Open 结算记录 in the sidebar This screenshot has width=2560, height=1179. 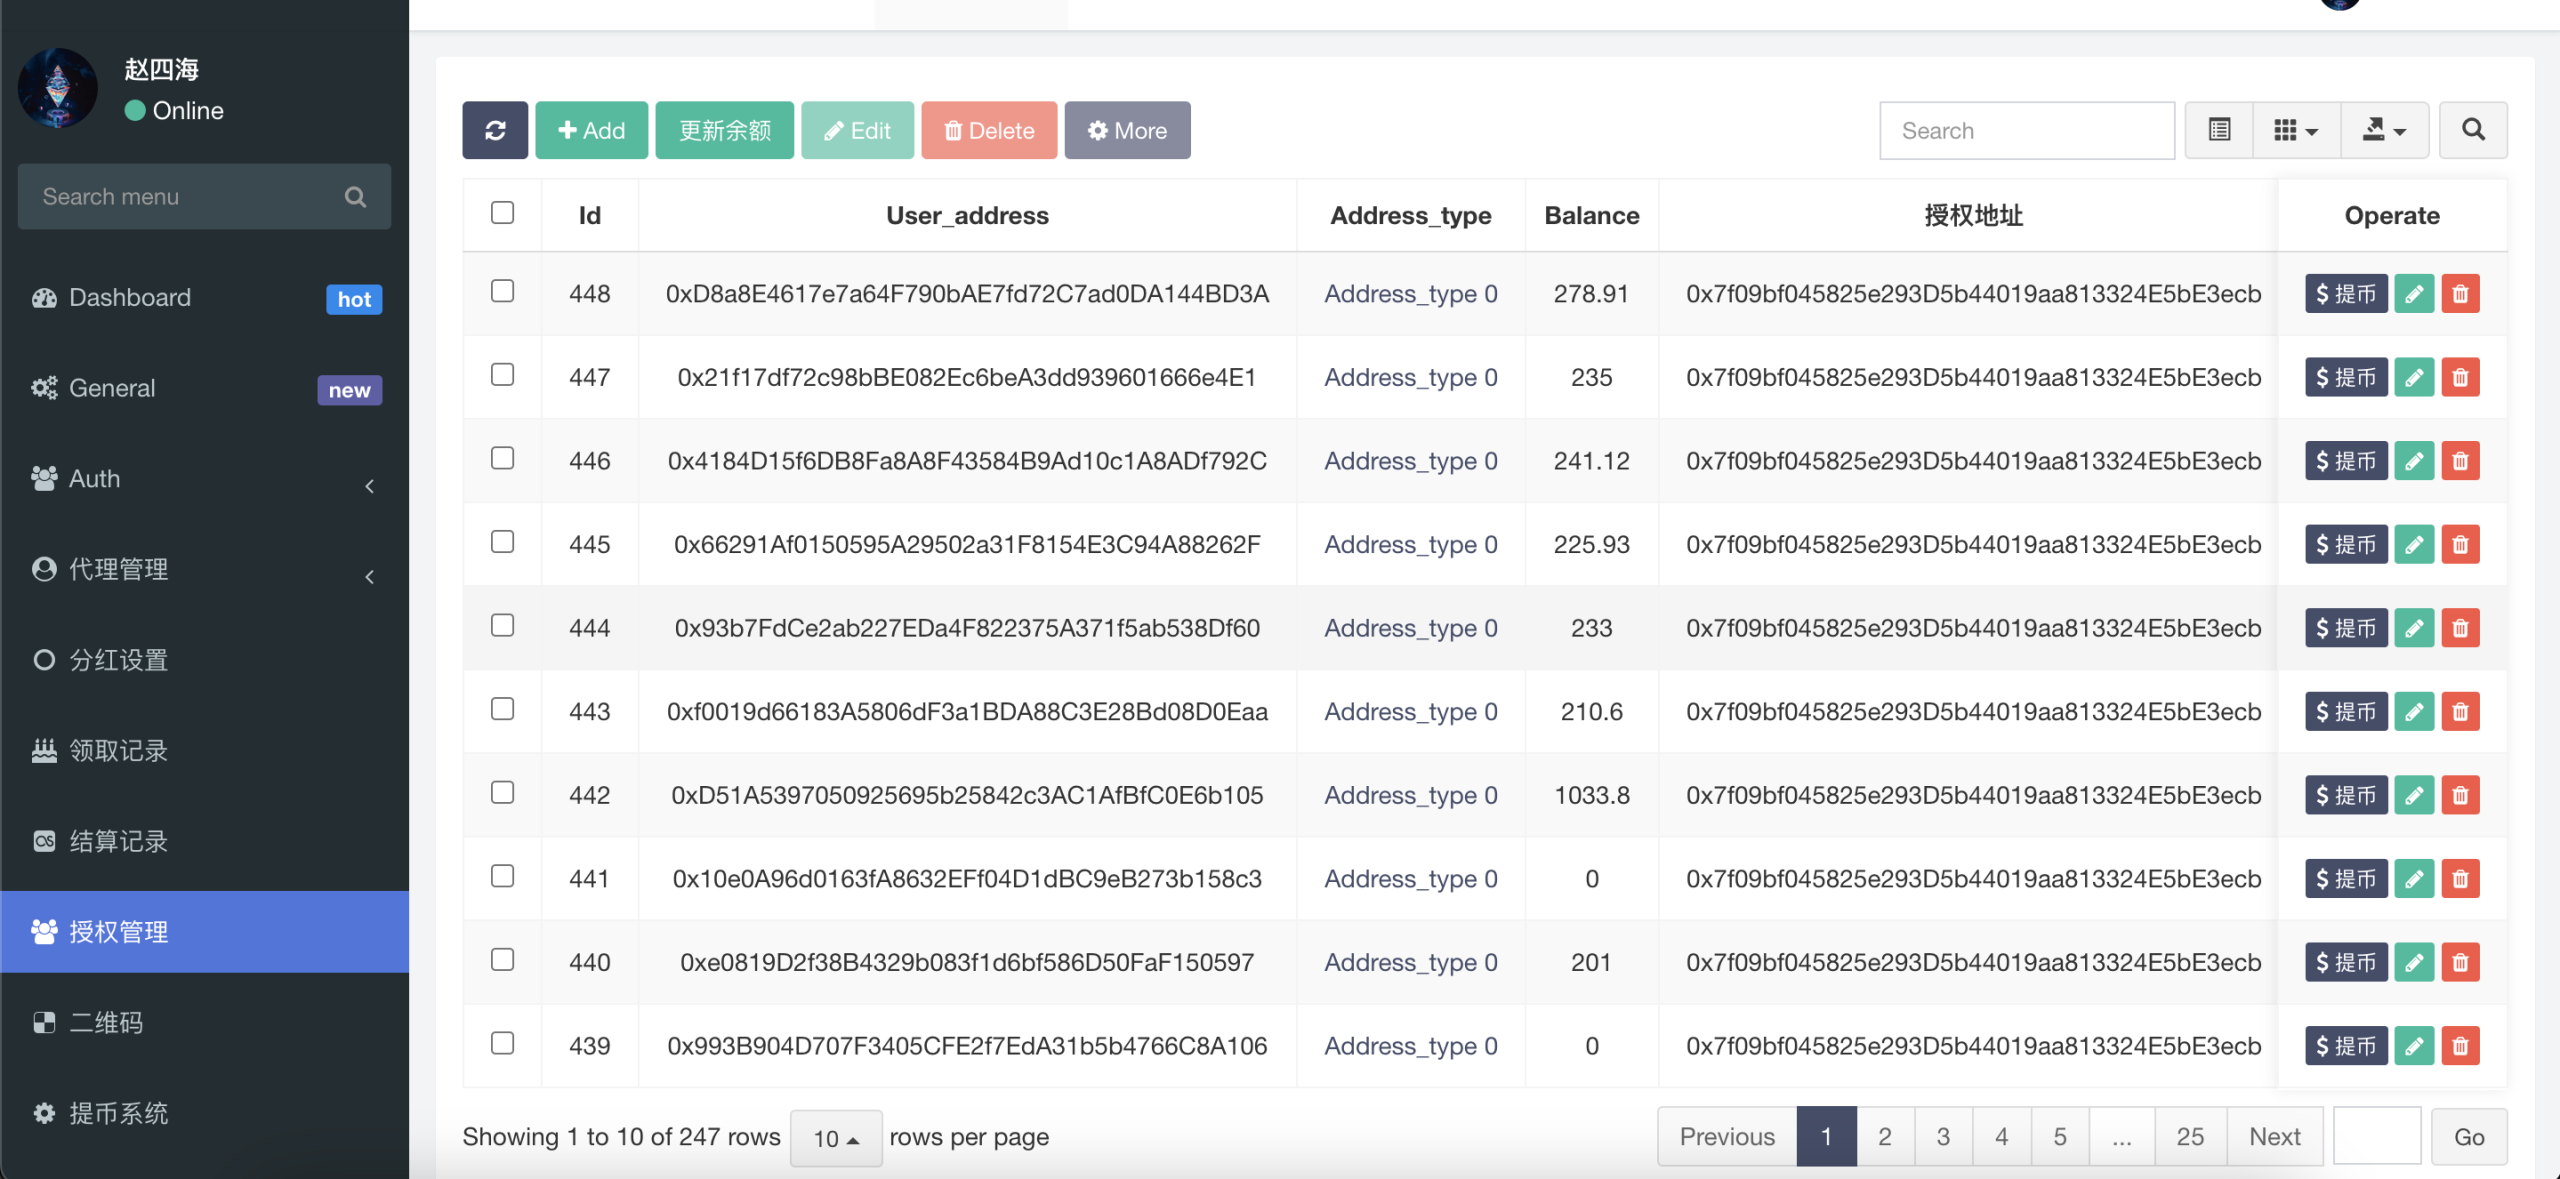pyautogui.click(x=118, y=841)
